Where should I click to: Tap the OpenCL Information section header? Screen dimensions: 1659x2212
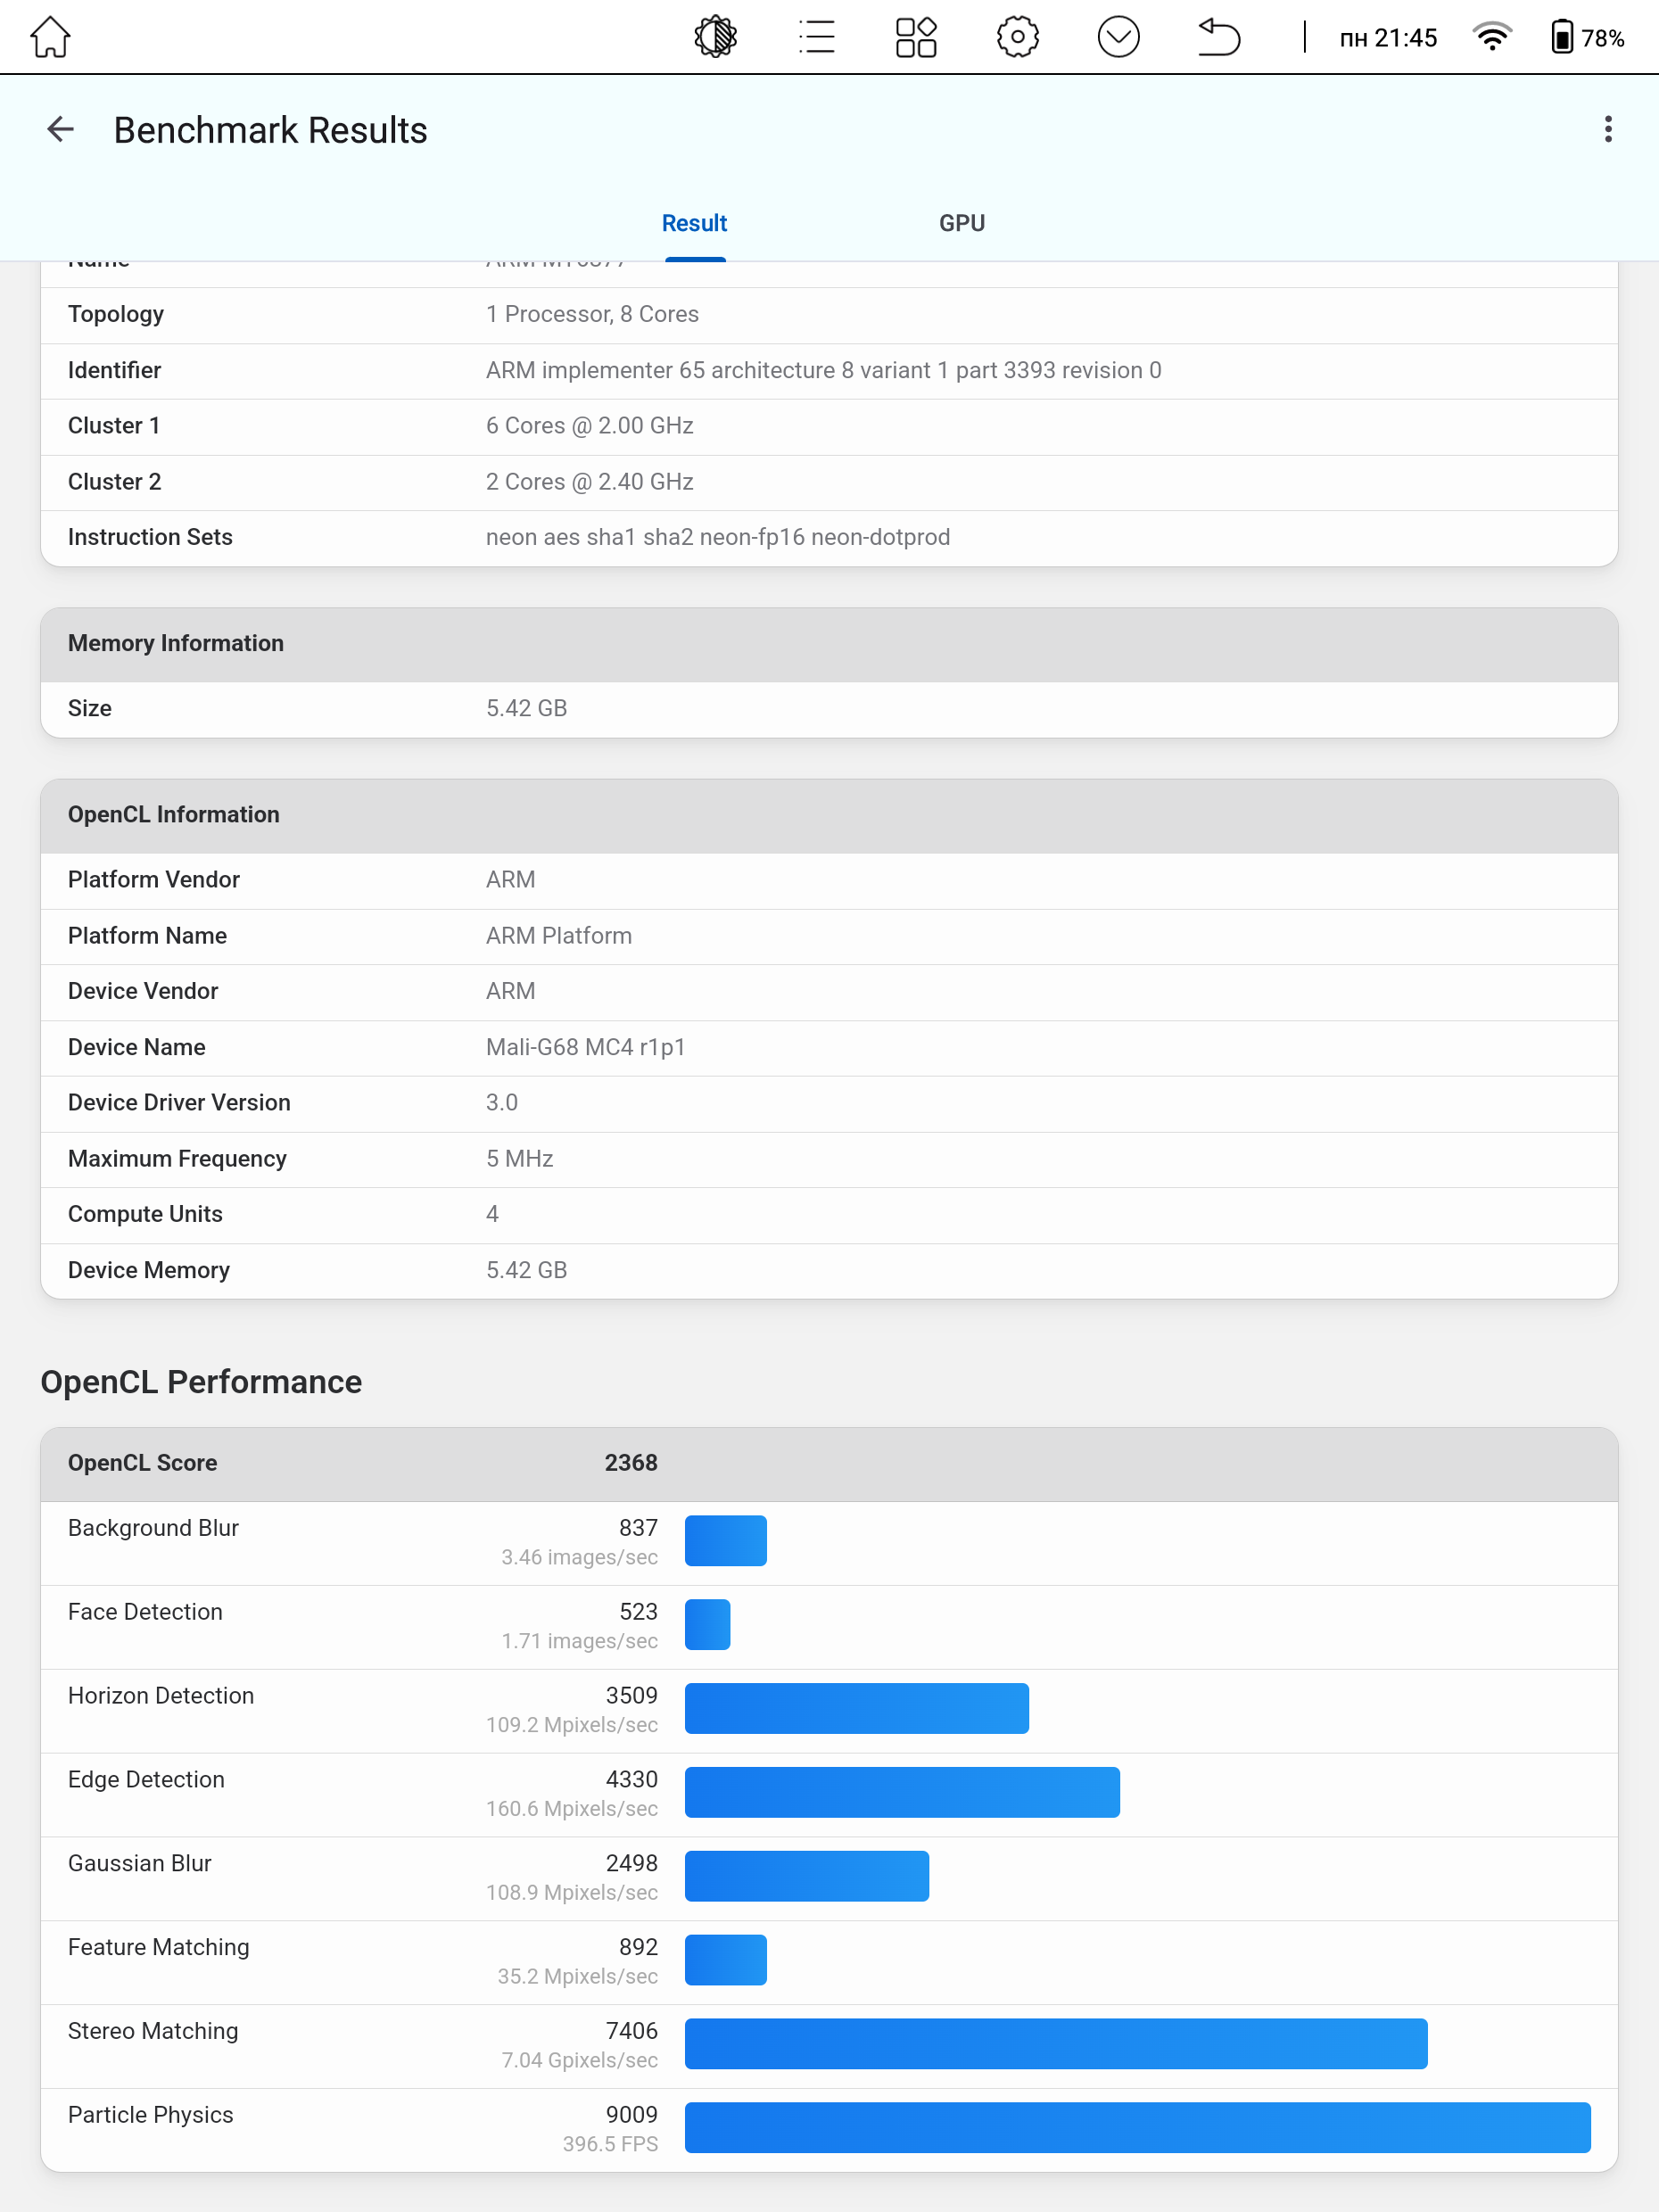coord(829,816)
